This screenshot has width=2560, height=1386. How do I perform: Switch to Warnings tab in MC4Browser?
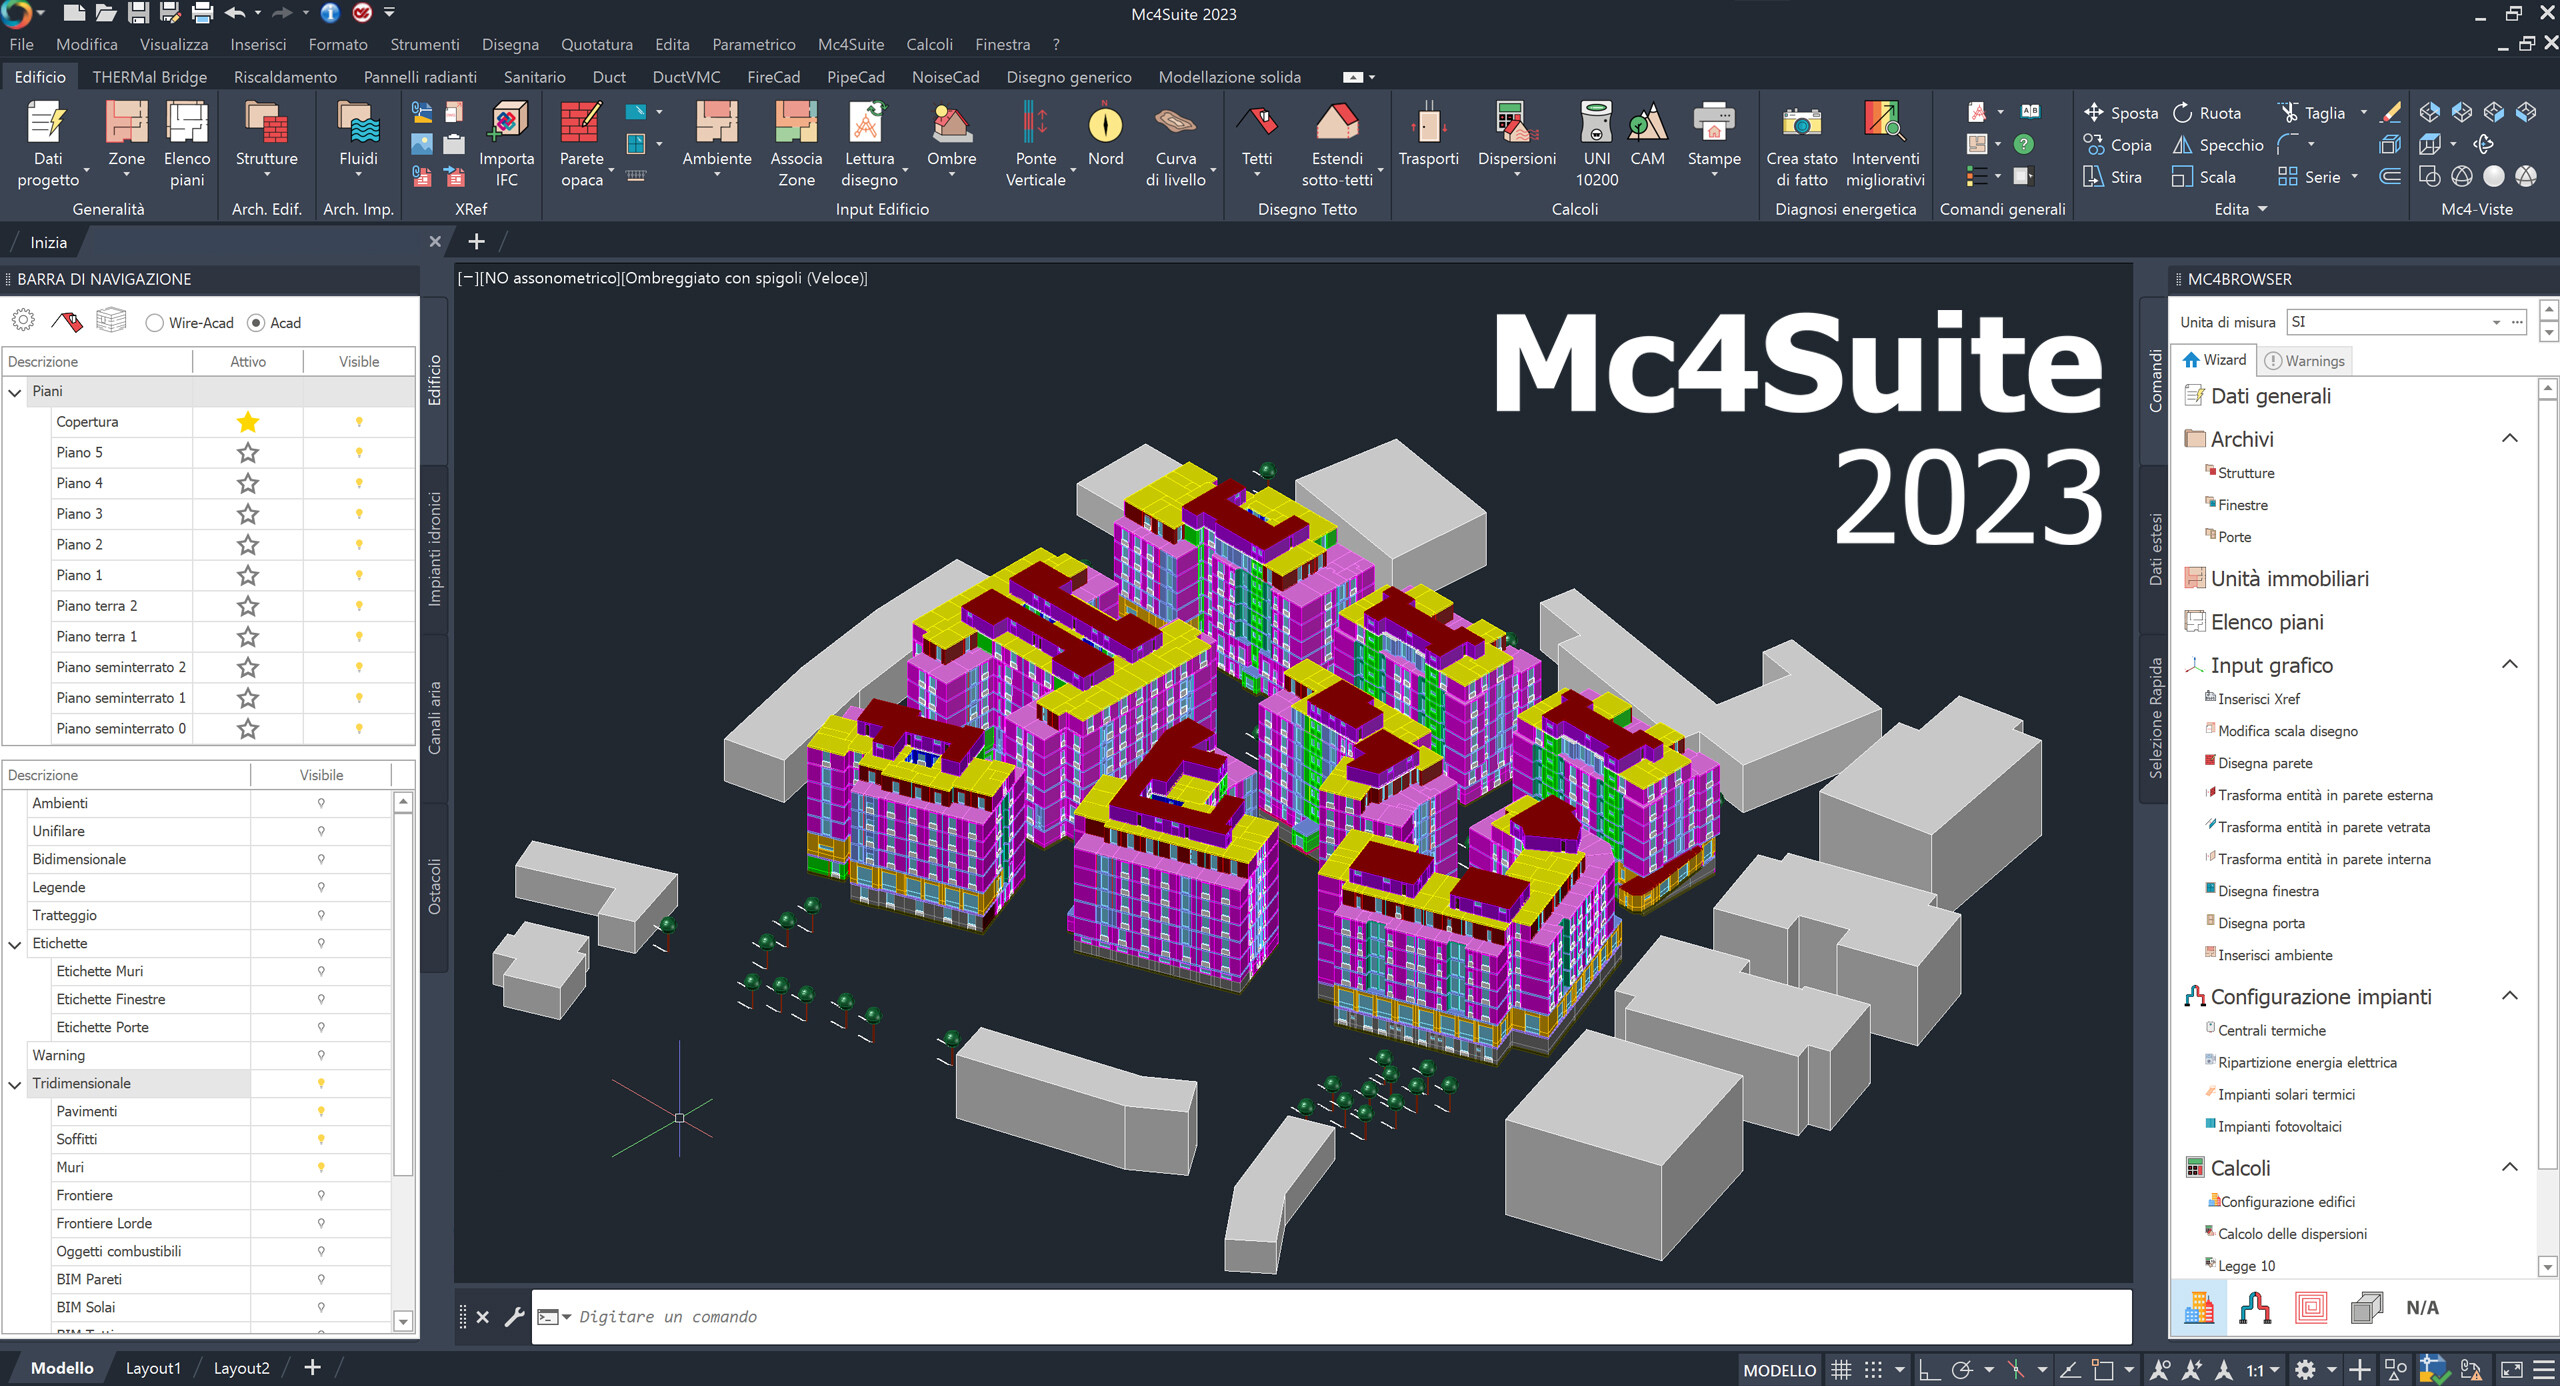(2304, 361)
